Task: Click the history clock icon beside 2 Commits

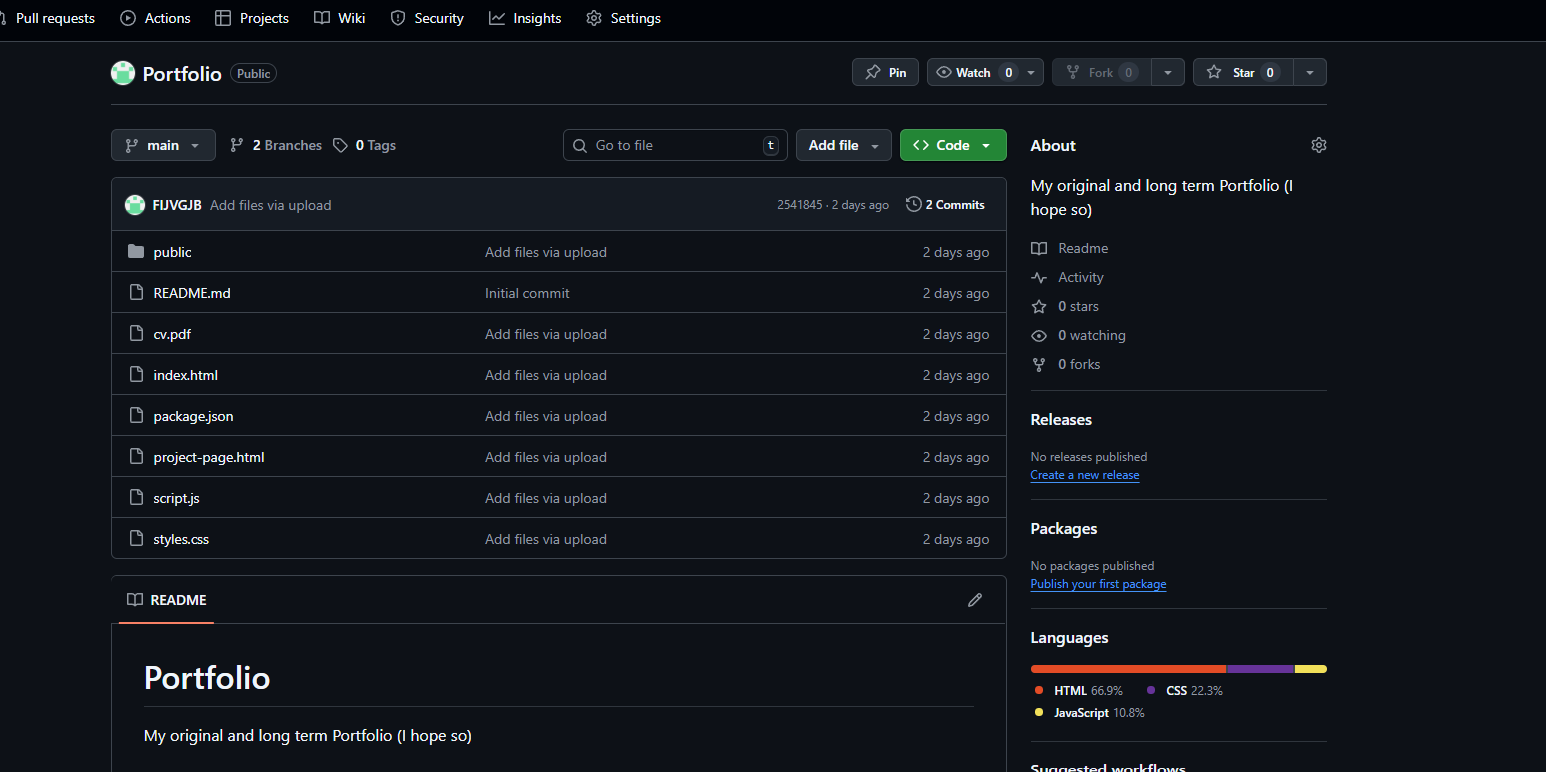Action: [914, 204]
